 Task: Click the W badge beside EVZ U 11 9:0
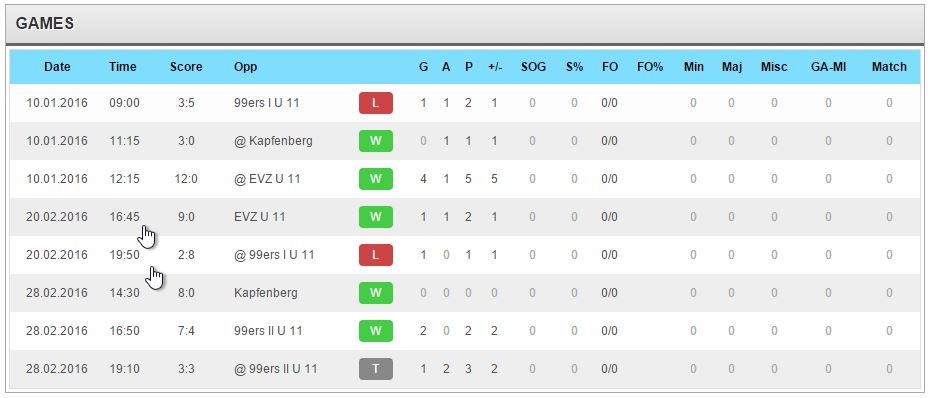point(375,217)
